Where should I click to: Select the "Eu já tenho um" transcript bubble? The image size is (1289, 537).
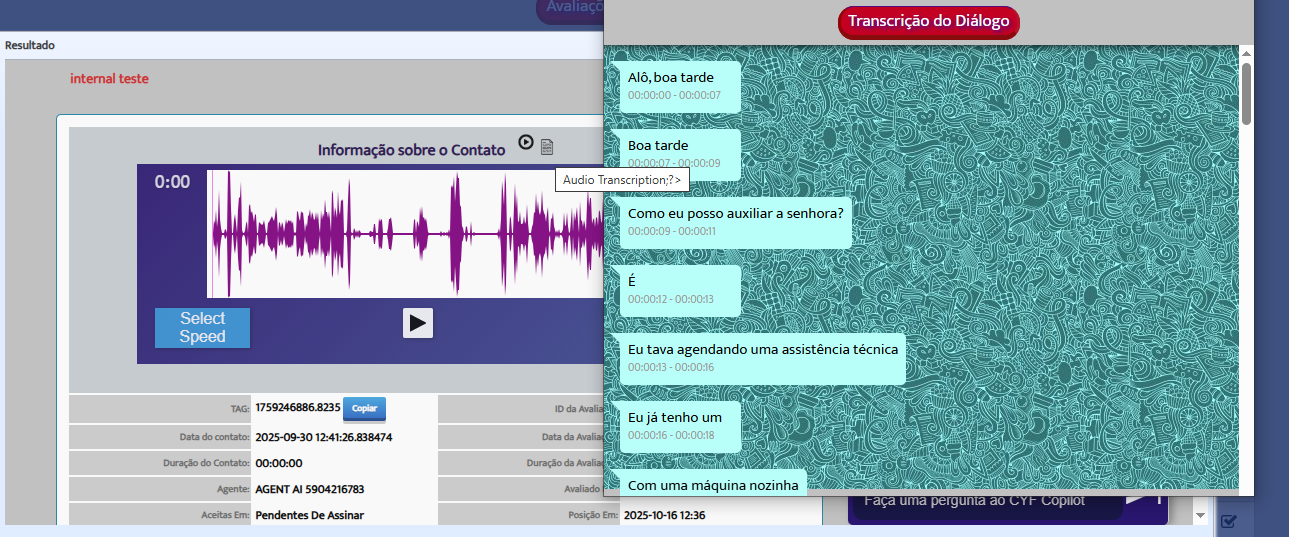680,425
